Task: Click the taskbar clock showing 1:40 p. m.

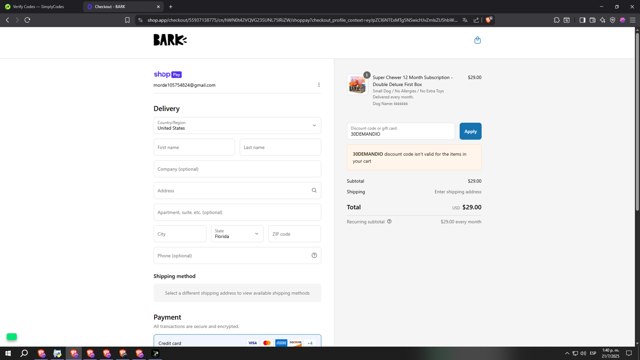Action: pyautogui.click(x=610, y=353)
